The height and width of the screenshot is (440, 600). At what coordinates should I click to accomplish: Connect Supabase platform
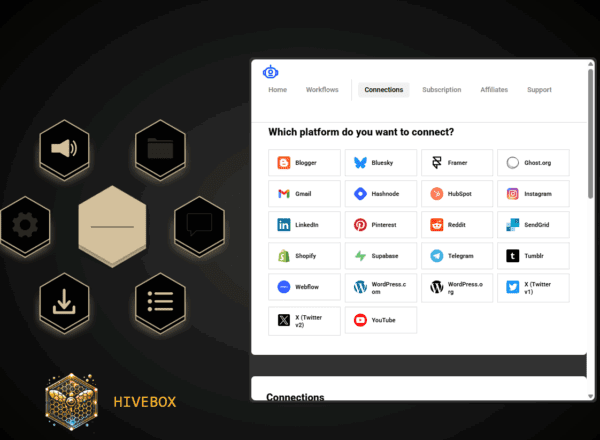[x=381, y=256]
